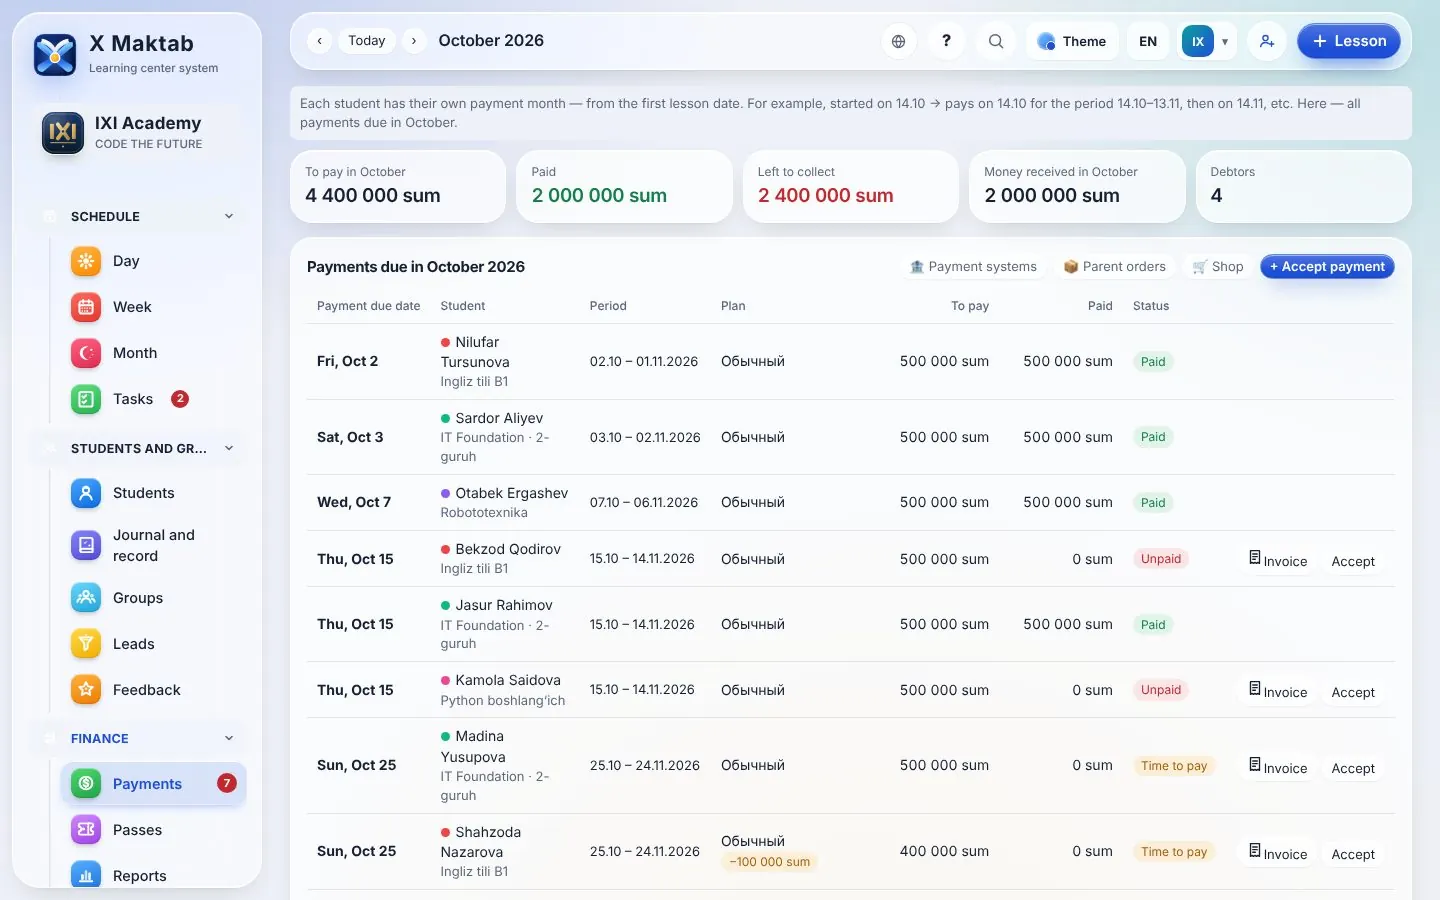Select the IXI Academy center card
This screenshot has height=900, width=1440.
click(137, 133)
